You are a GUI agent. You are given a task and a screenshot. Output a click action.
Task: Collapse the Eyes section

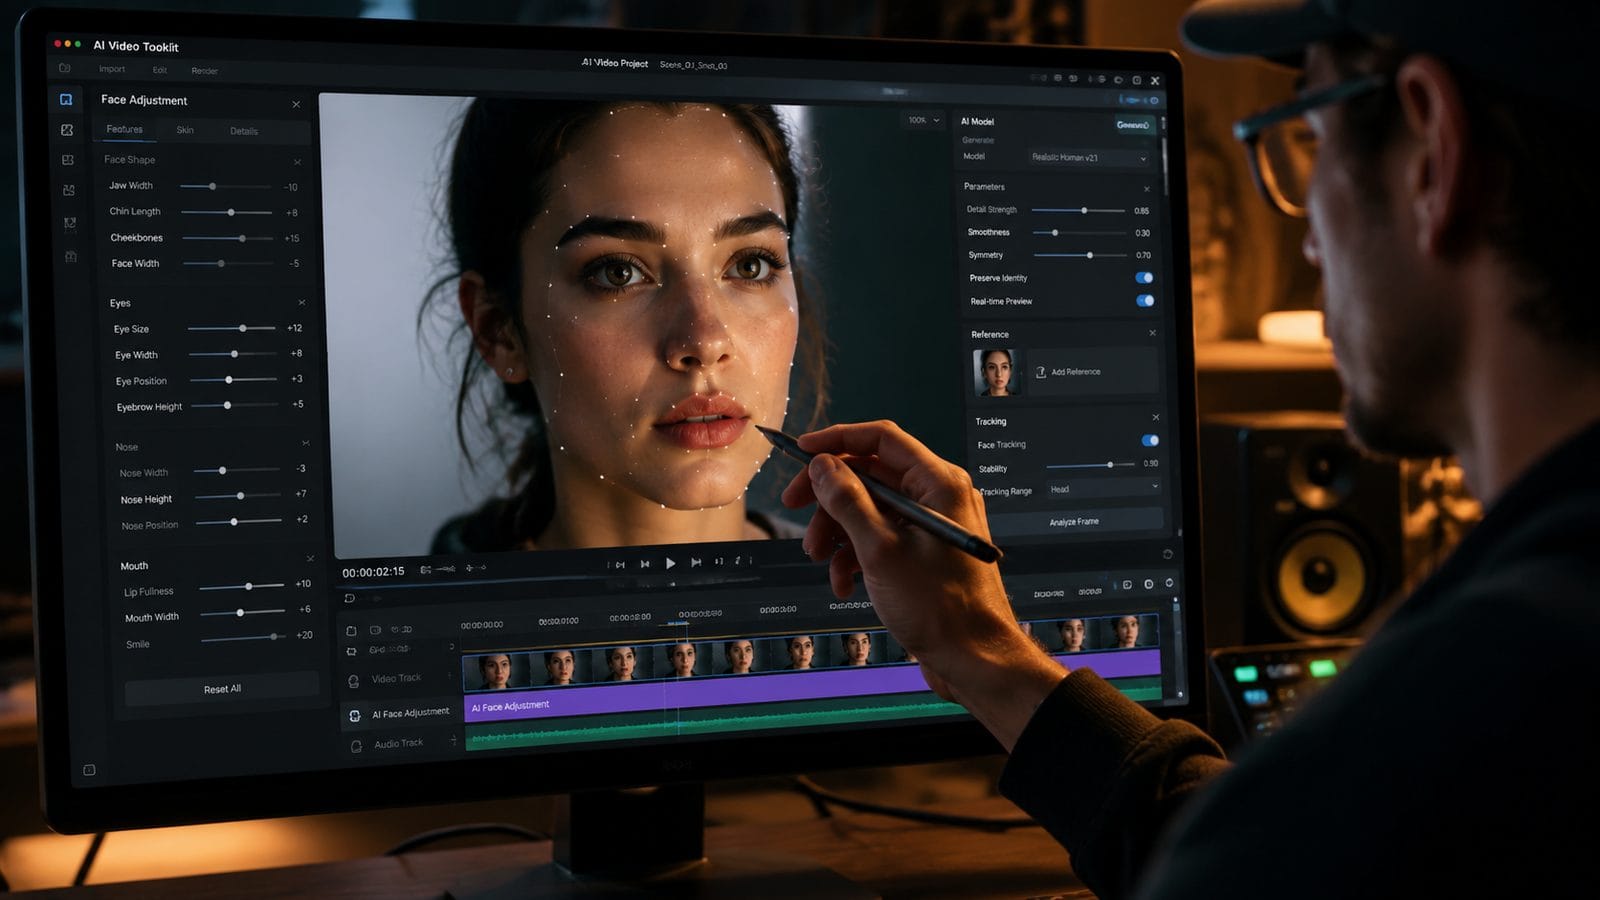point(301,303)
